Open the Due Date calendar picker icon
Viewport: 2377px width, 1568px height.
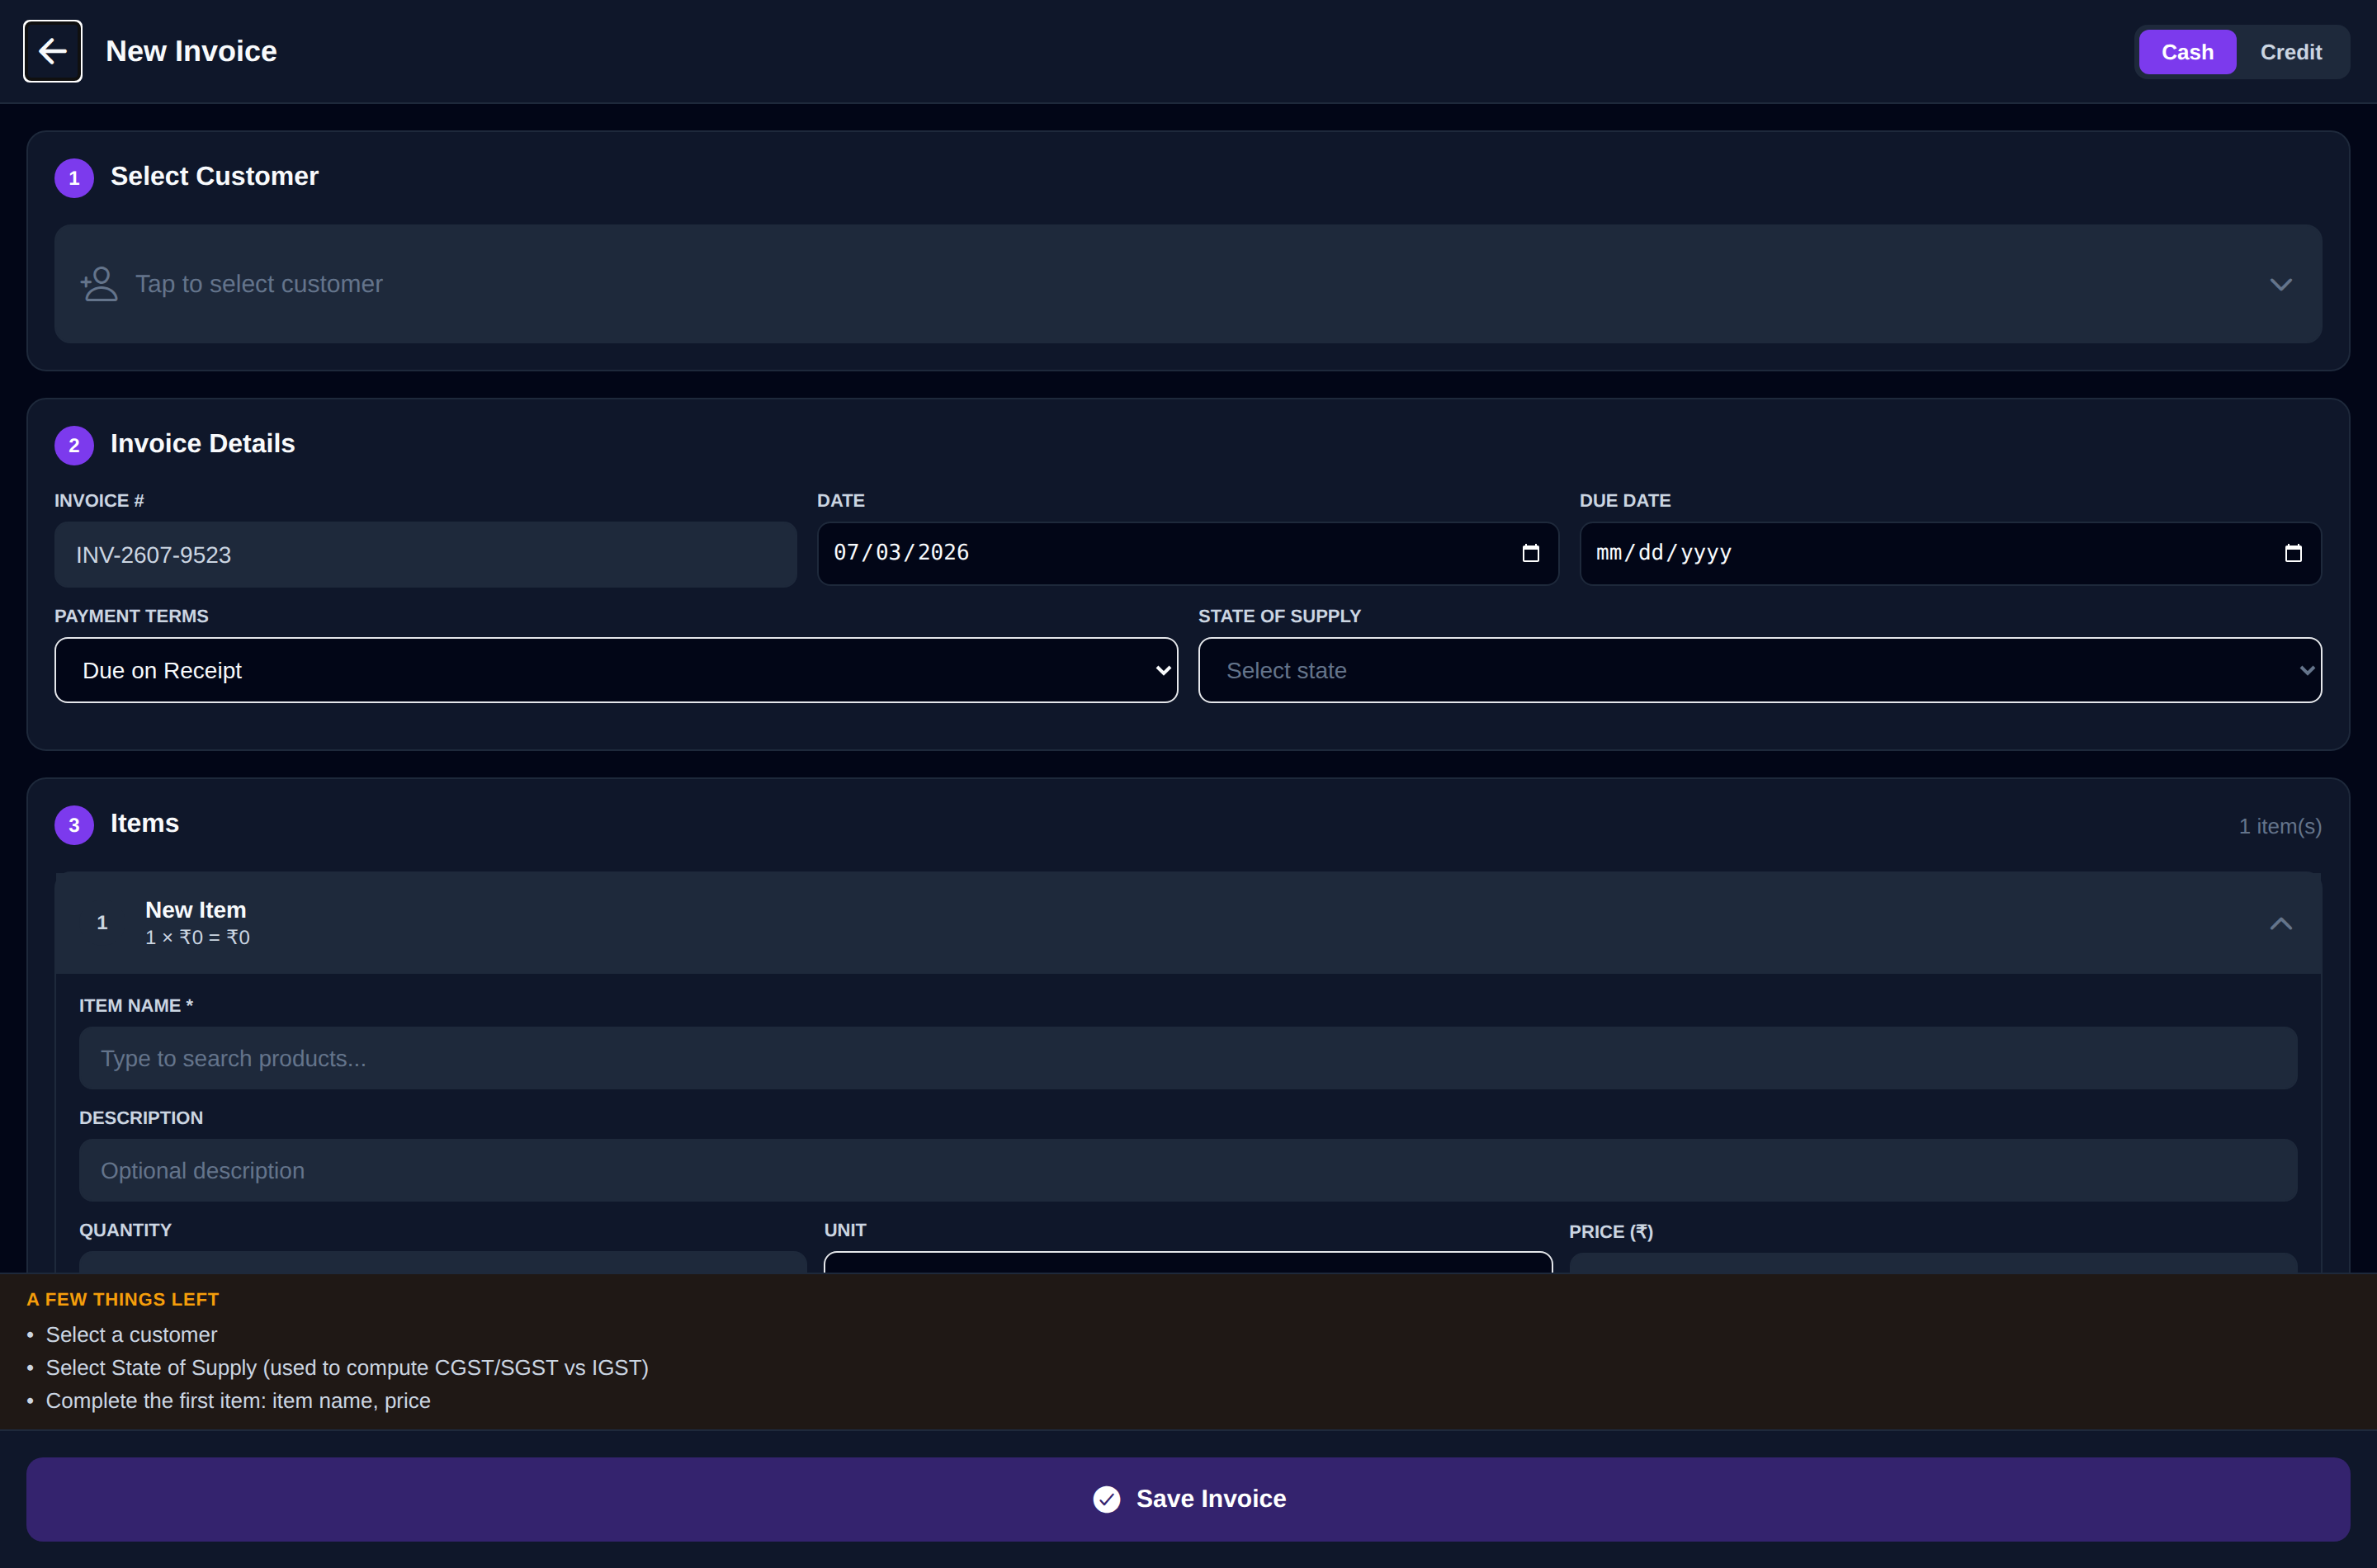click(x=2293, y=553)
